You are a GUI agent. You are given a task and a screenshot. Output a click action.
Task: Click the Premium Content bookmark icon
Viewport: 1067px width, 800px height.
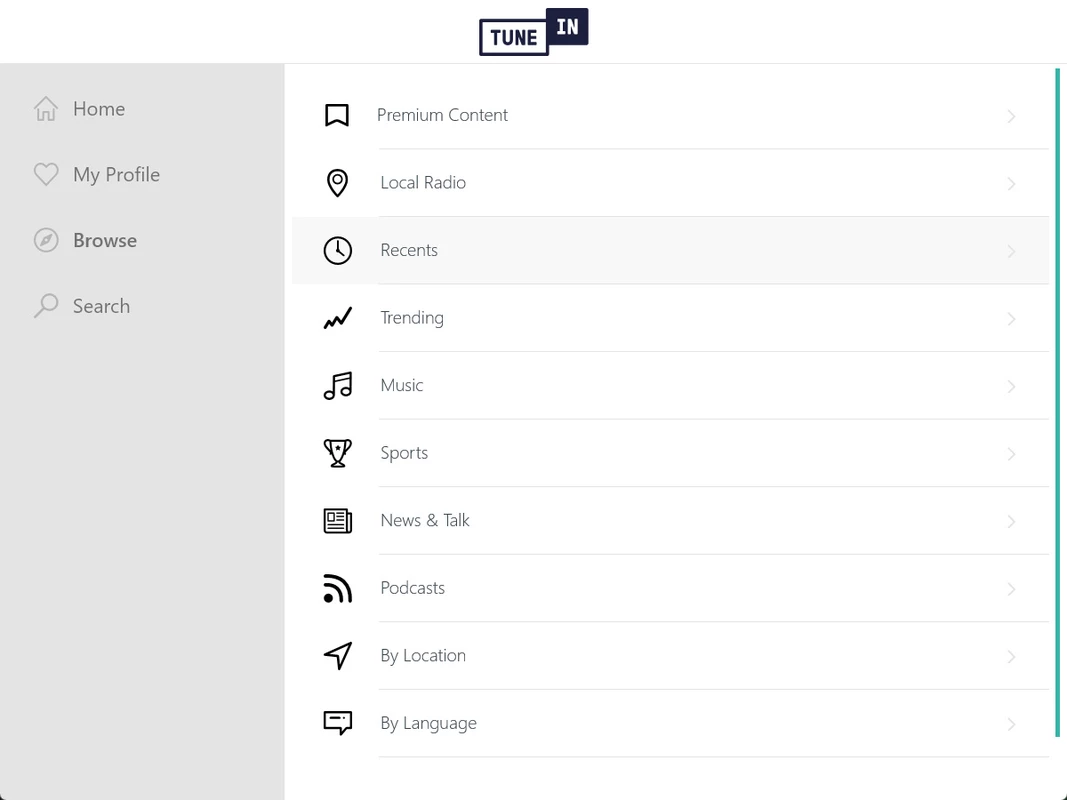click(x=337, y=115)
